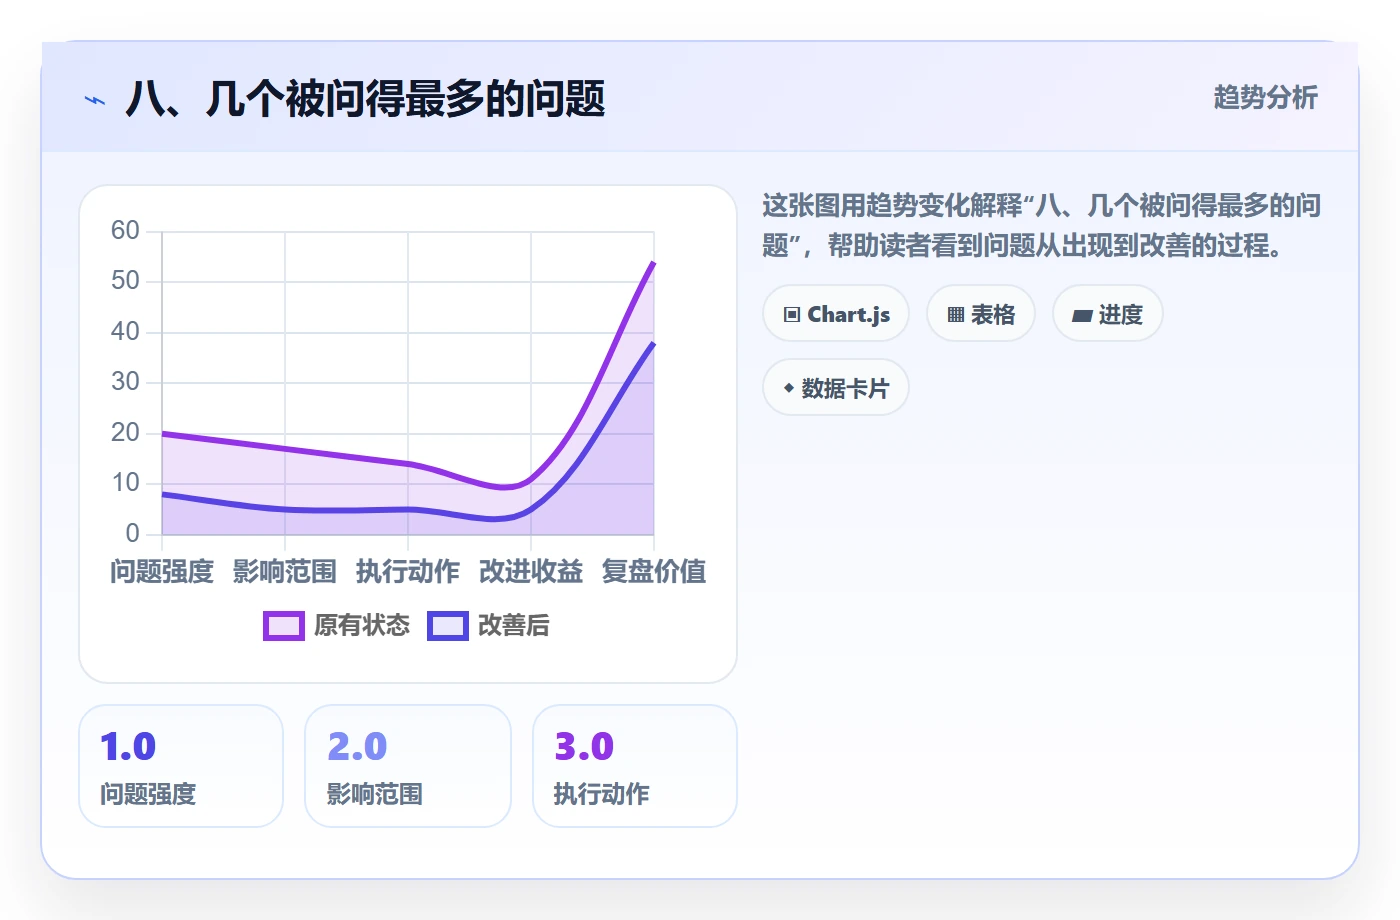Viewport: 1400px width, 920px height.
Task: Click the blue line start point at 问题强度
Action: click(x=162, y=494)
